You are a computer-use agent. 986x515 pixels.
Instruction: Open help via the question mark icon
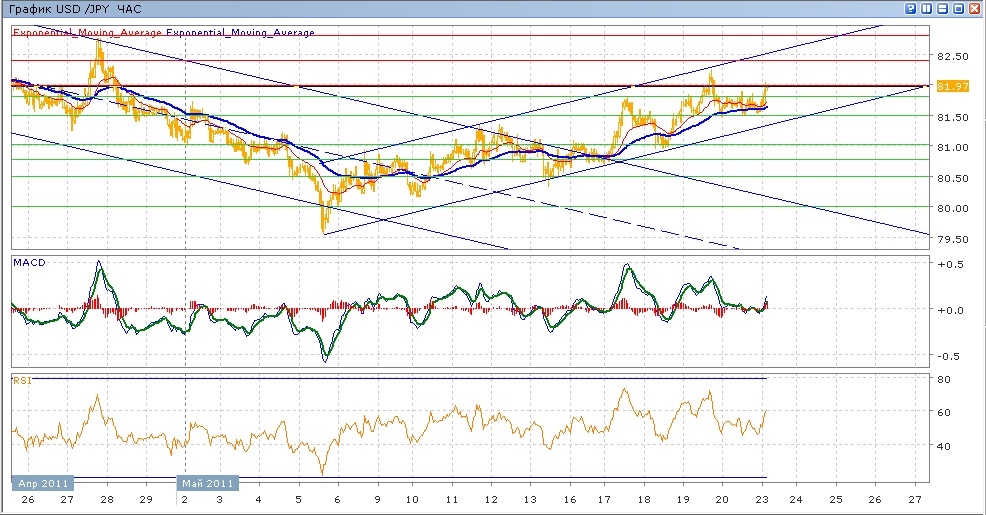(911, 8)
